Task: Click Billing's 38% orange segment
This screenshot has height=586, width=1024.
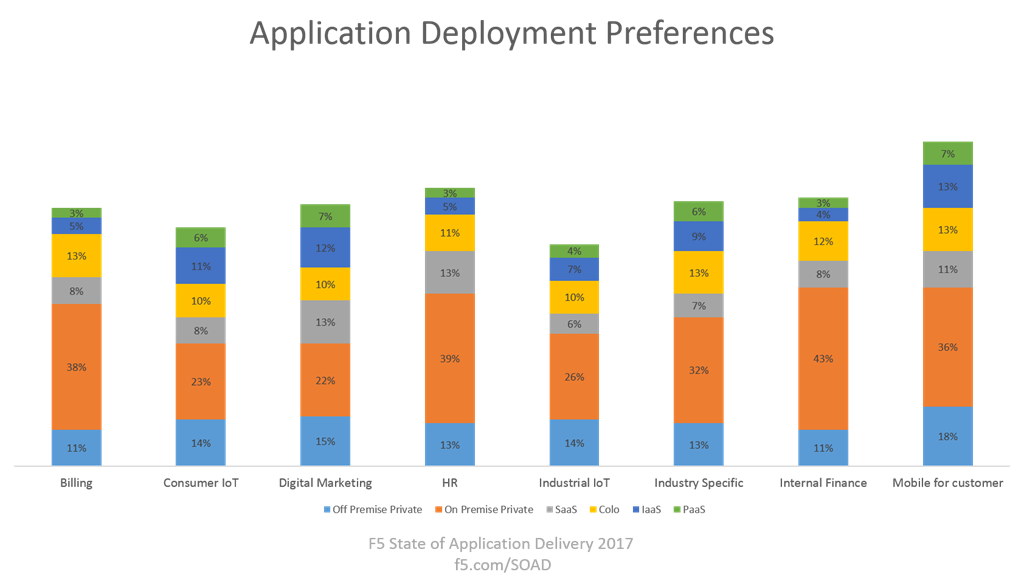Action: pyautogui.click(x=76, y=366)
